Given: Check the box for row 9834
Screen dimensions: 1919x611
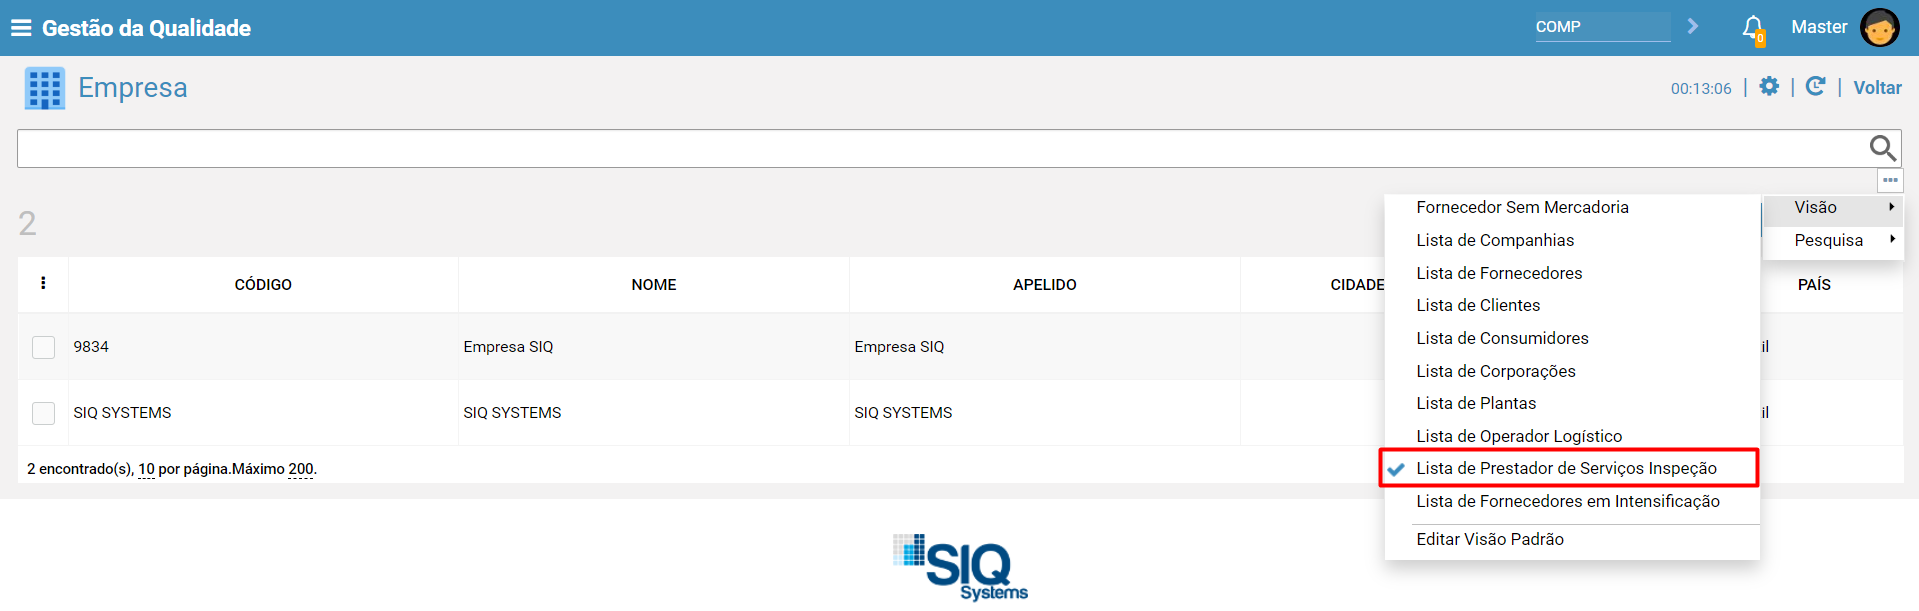Looking at the screenshot, I should tap(43, 347).
